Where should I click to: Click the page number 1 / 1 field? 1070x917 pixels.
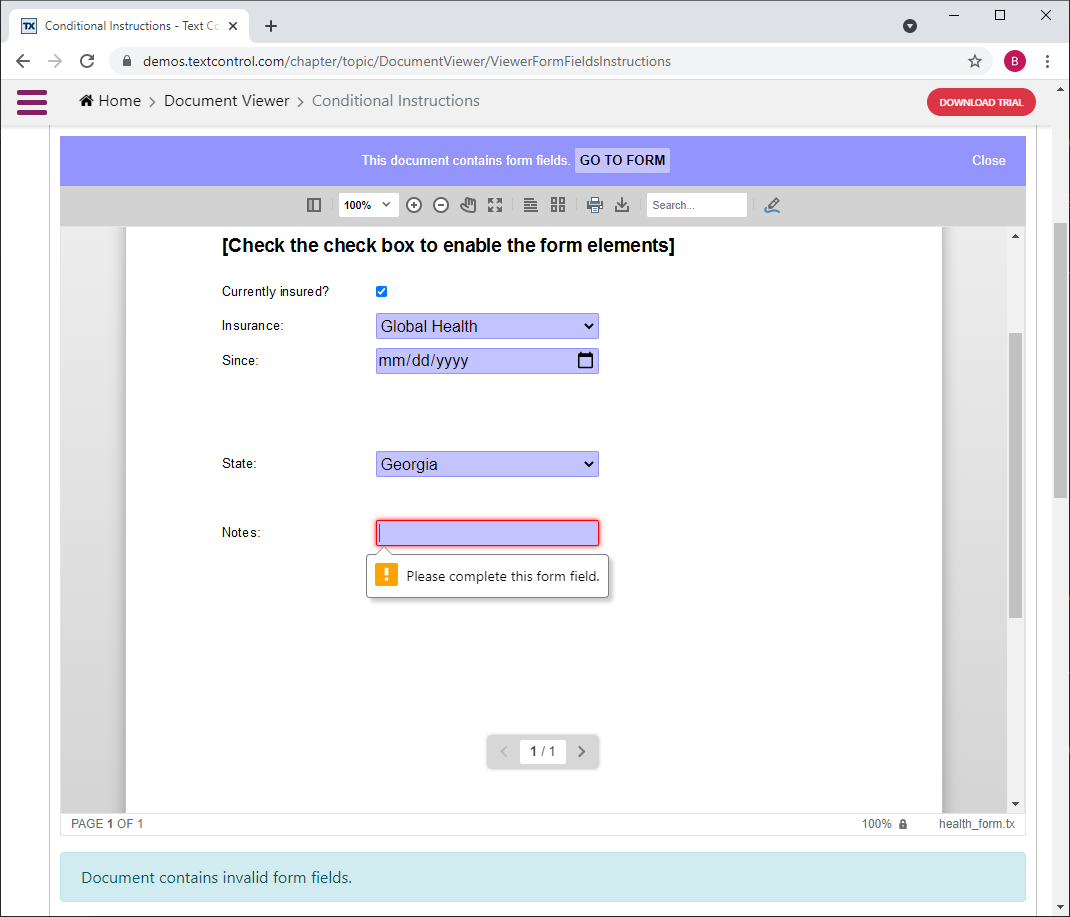(x=543, y=751)
